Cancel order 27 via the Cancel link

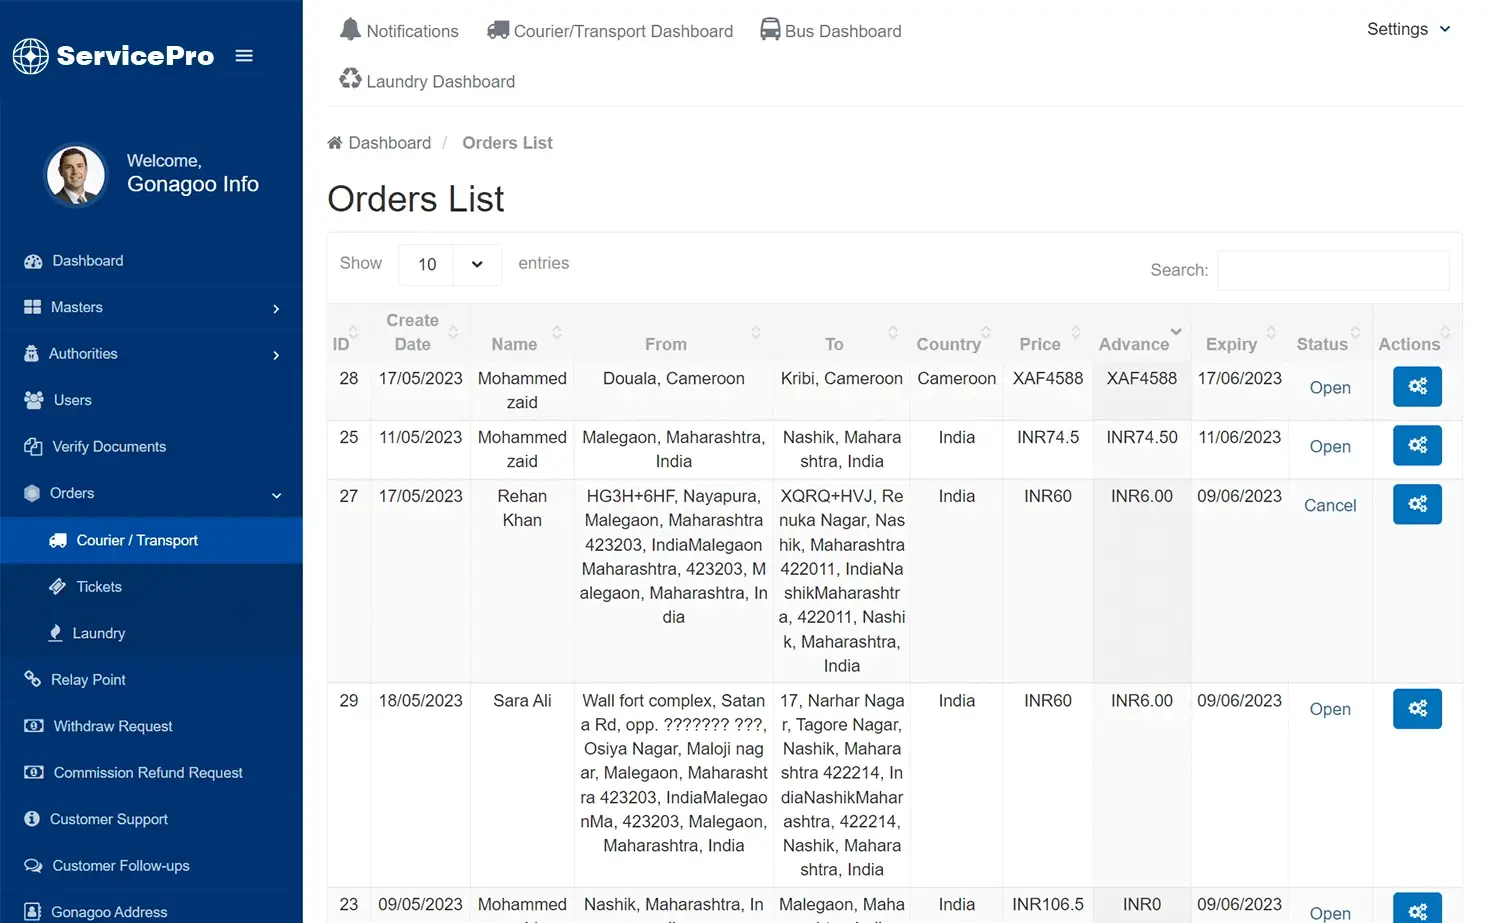[x=1329, y=505]
